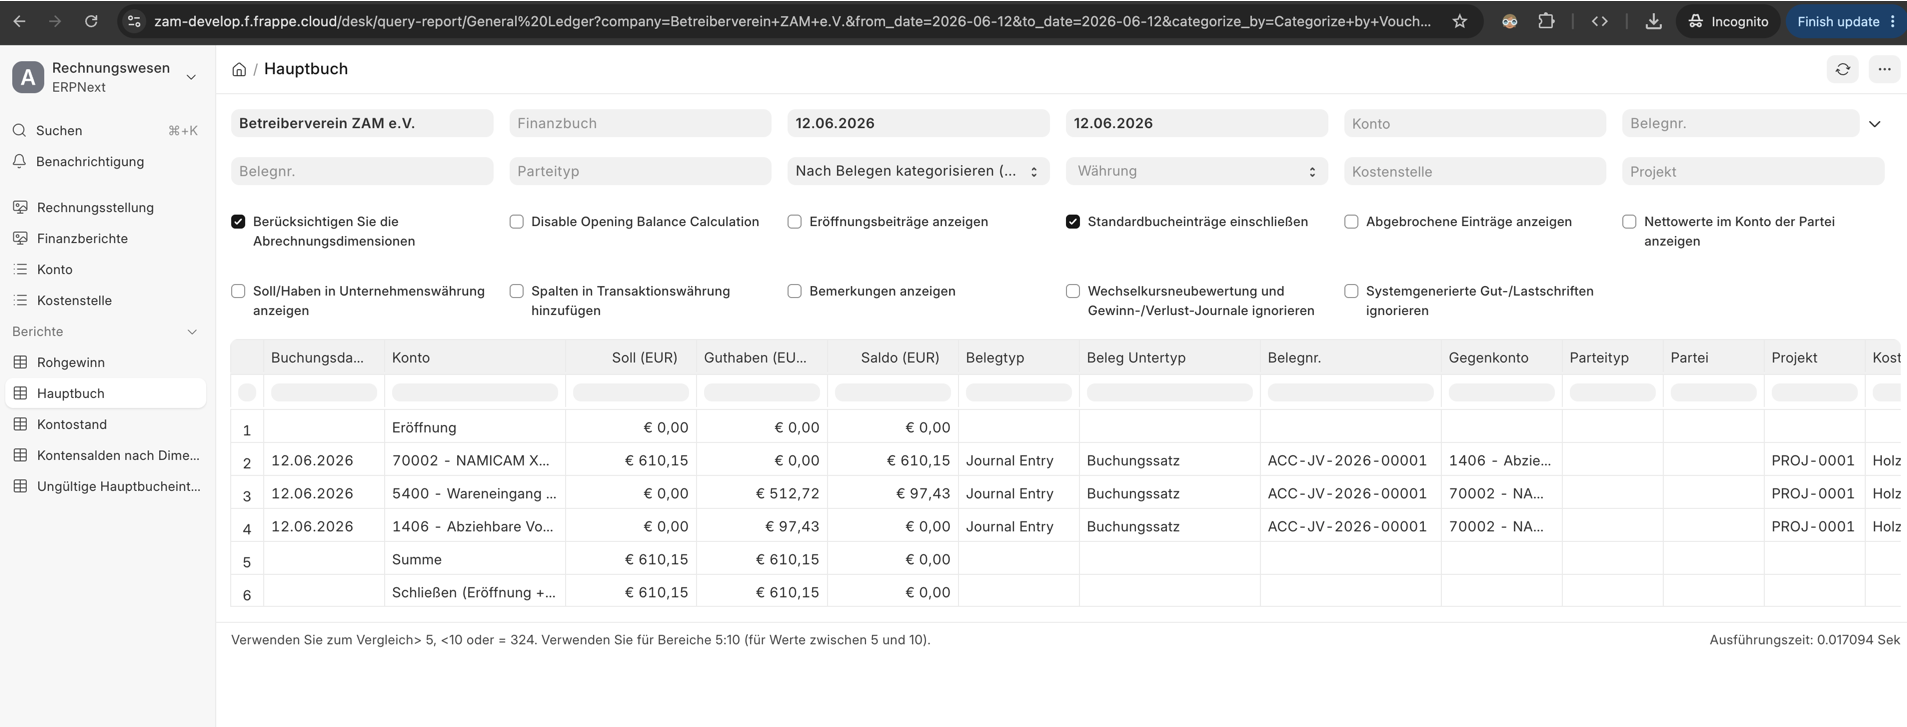1907x727 pixels.
Task: Check Bemerkungen anzeigen
Action: pyautogui.click(x=794, y=292)
